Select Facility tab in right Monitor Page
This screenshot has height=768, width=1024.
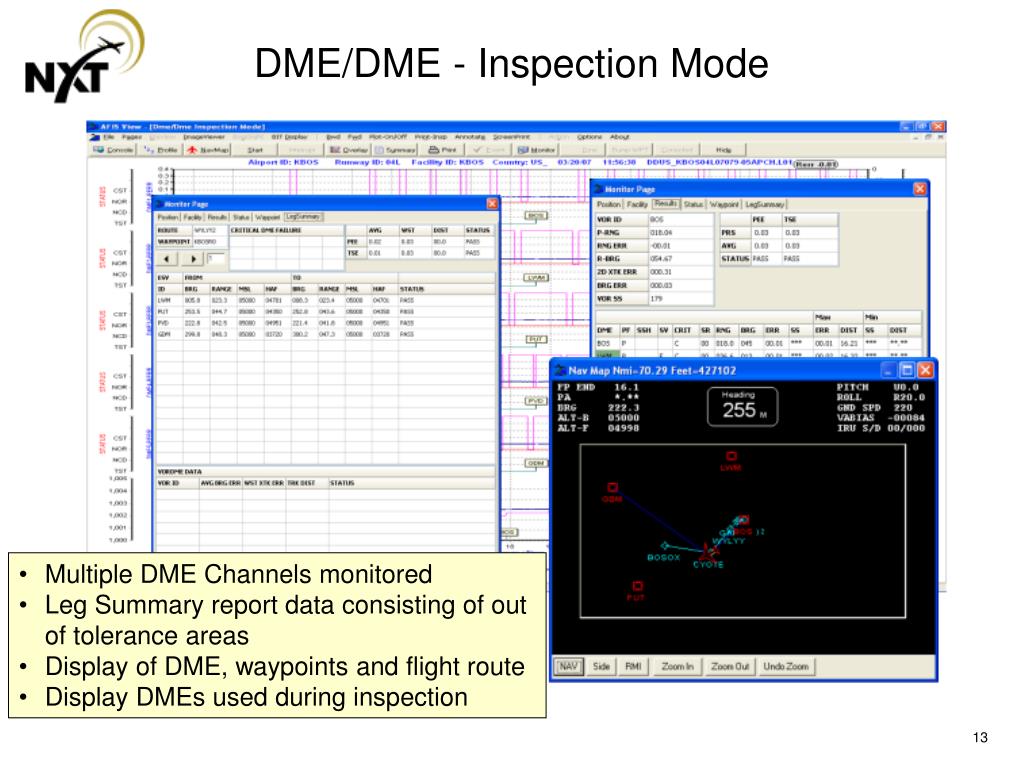(x=637, y=204)
